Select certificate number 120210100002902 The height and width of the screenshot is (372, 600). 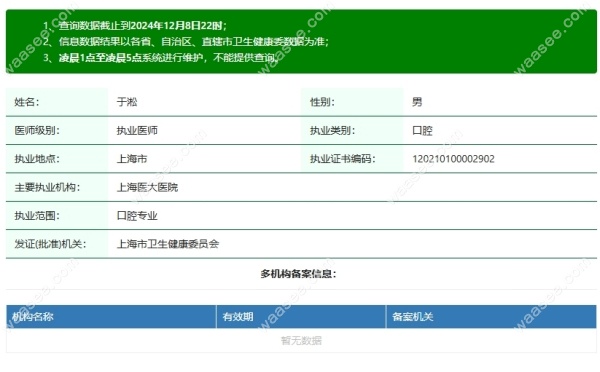(453, 159)
